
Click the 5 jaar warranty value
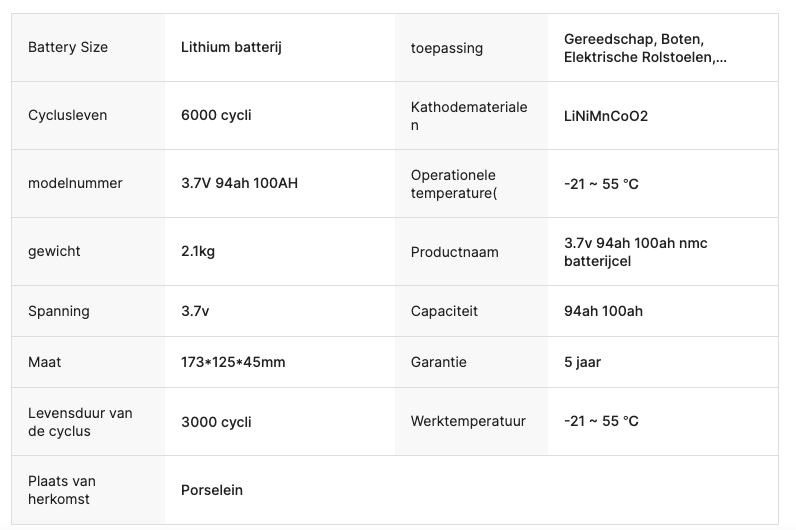point(582,362)
